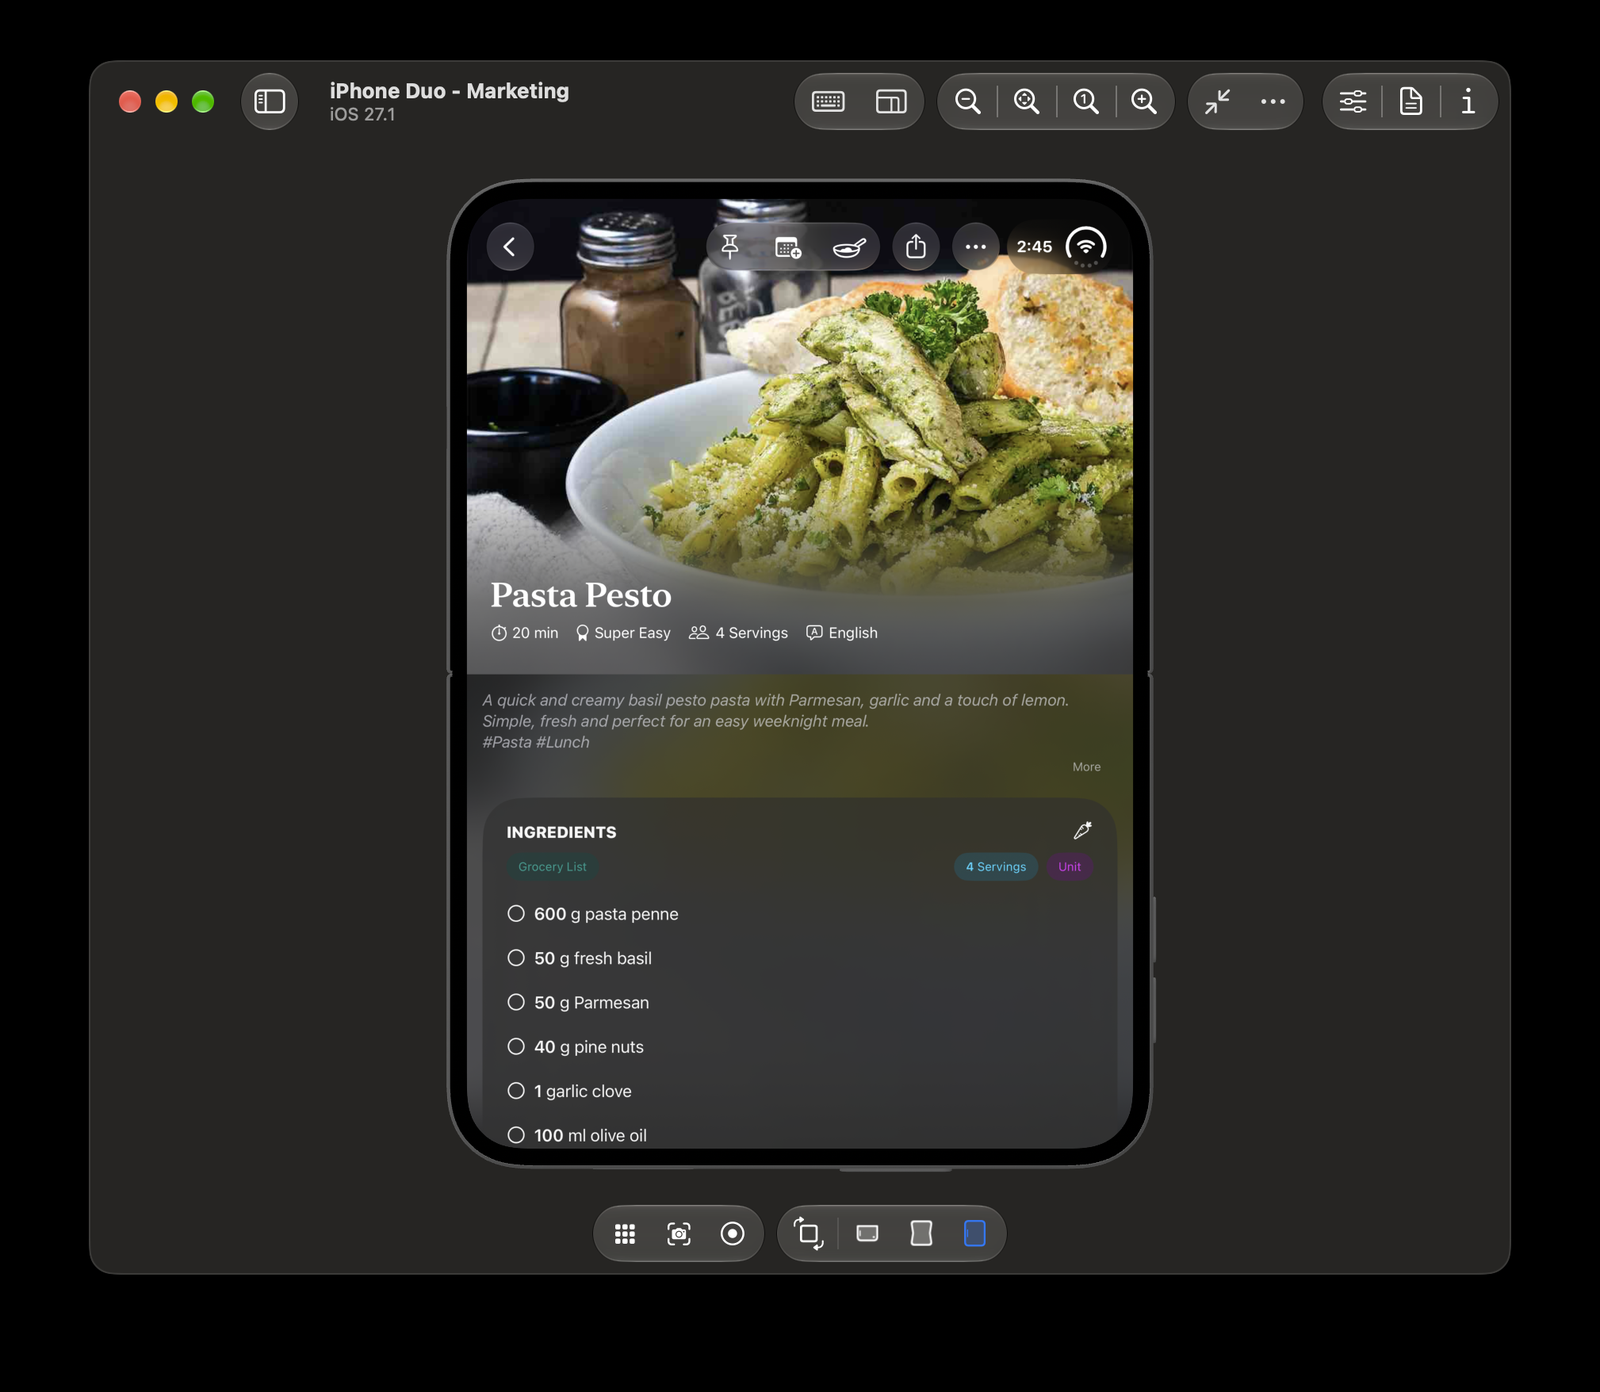
Task: Open the keyboard icon in toolbar
Action: [x=828, y=101]
